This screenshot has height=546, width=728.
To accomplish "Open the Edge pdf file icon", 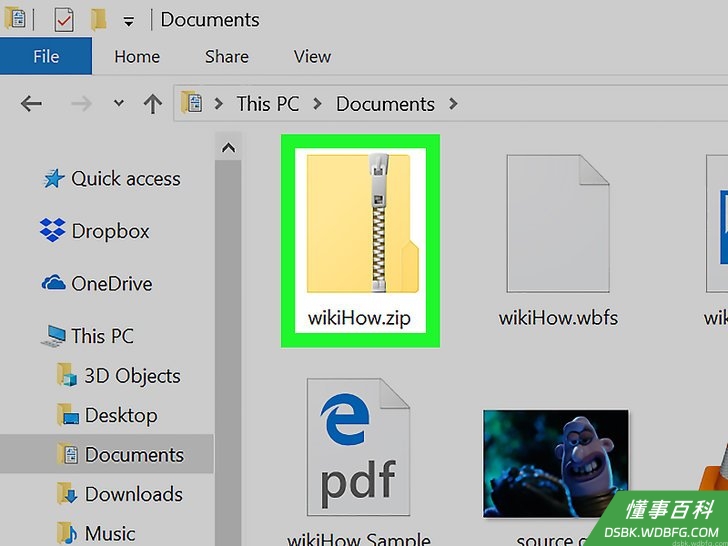I will click(358, 447).
